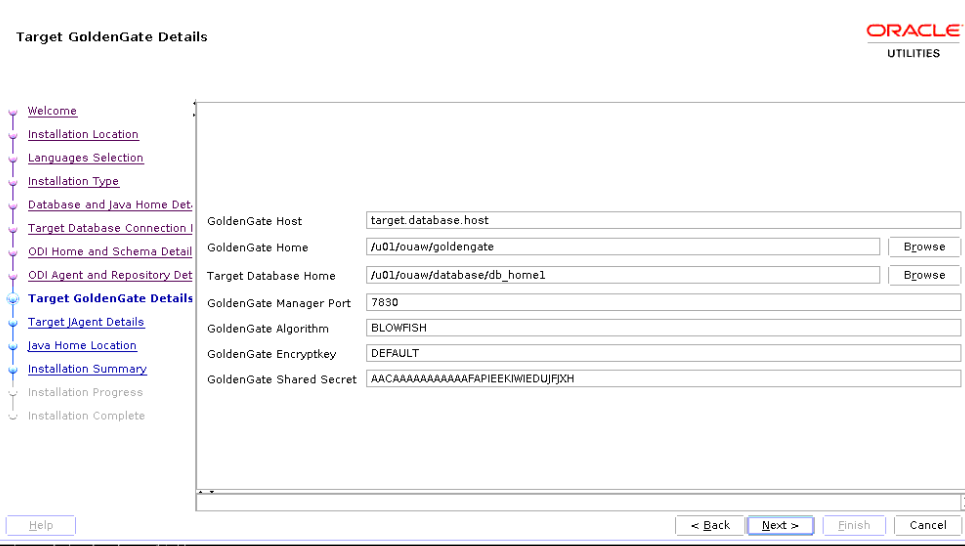965x546 pixels.
Task: Click the 'GoldenGate Algorithm' label
Action: (x=268, y=329)
